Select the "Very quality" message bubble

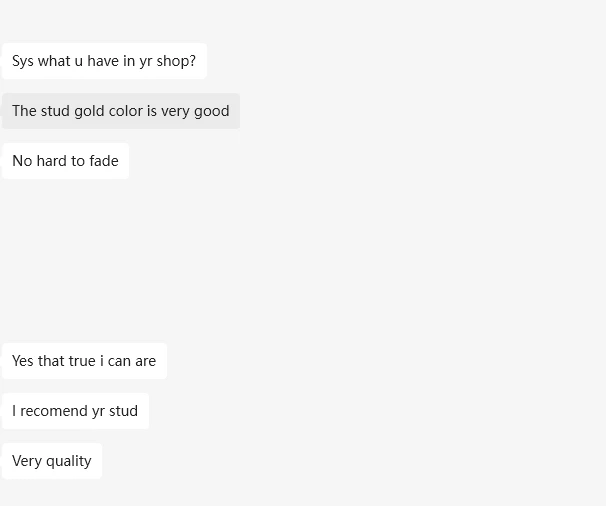tap(52, 461)
